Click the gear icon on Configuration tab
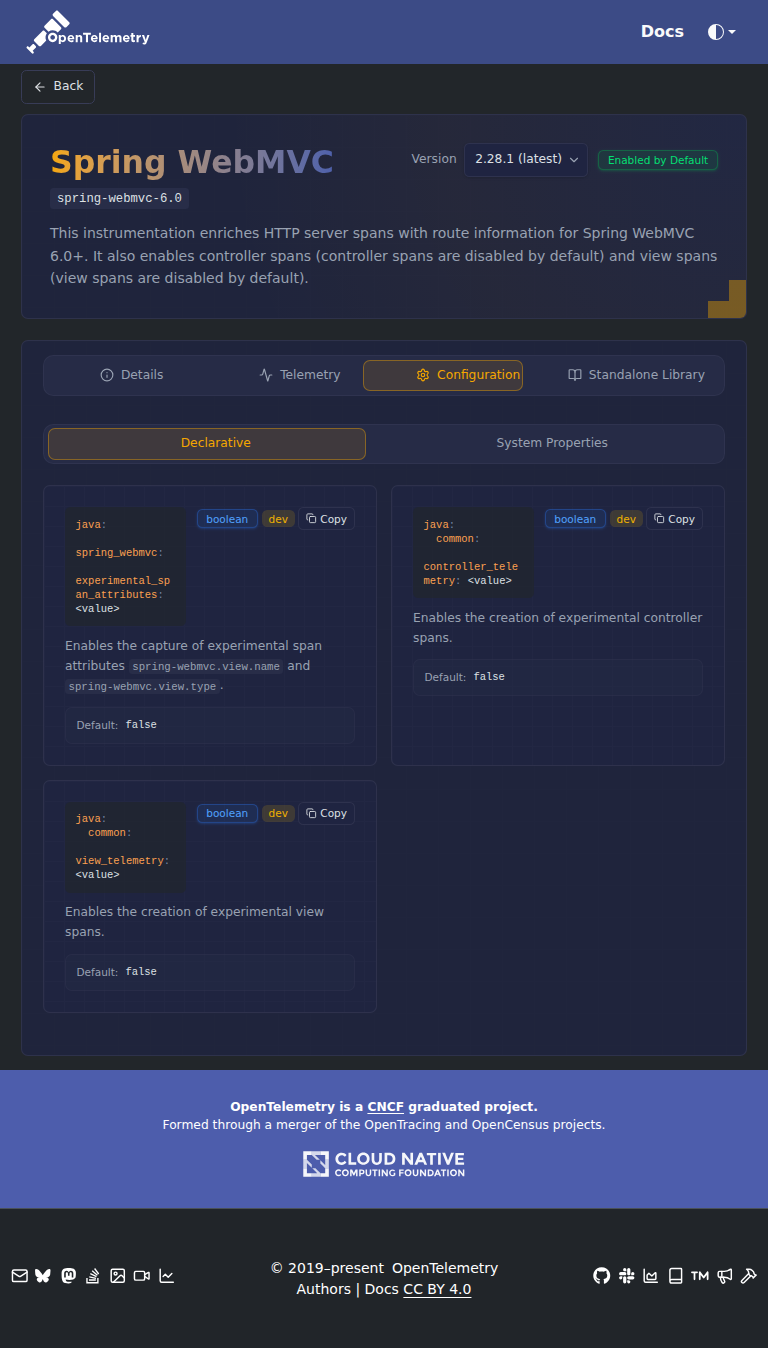The image size is (768, 1348). coord(423,375)
